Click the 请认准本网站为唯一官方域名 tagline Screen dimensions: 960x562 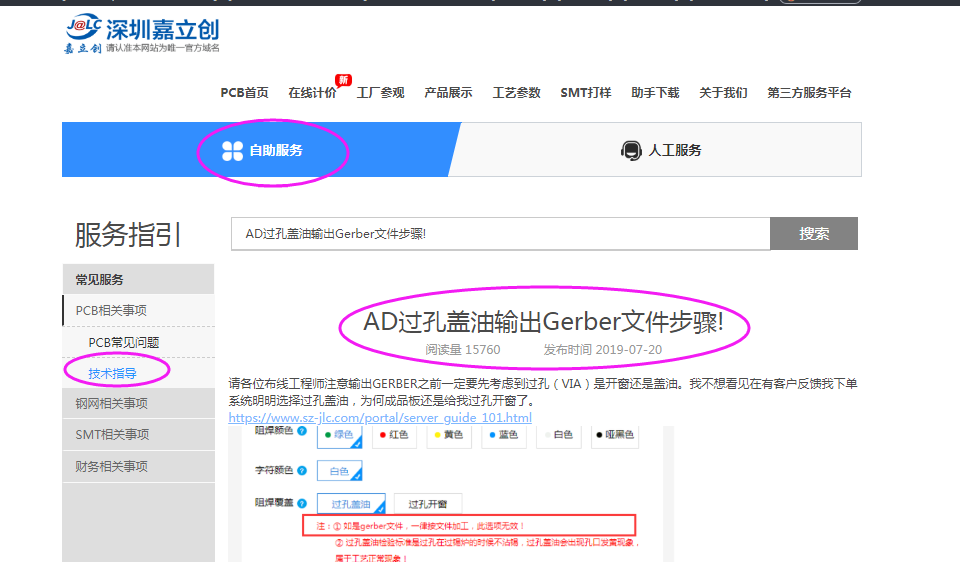click(163, 48)
